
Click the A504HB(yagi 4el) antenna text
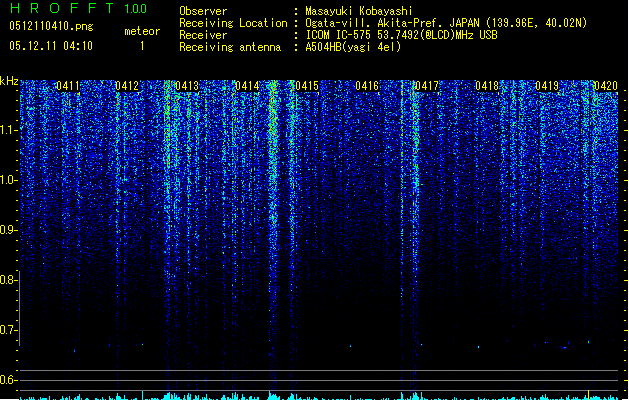click(353, 47)
